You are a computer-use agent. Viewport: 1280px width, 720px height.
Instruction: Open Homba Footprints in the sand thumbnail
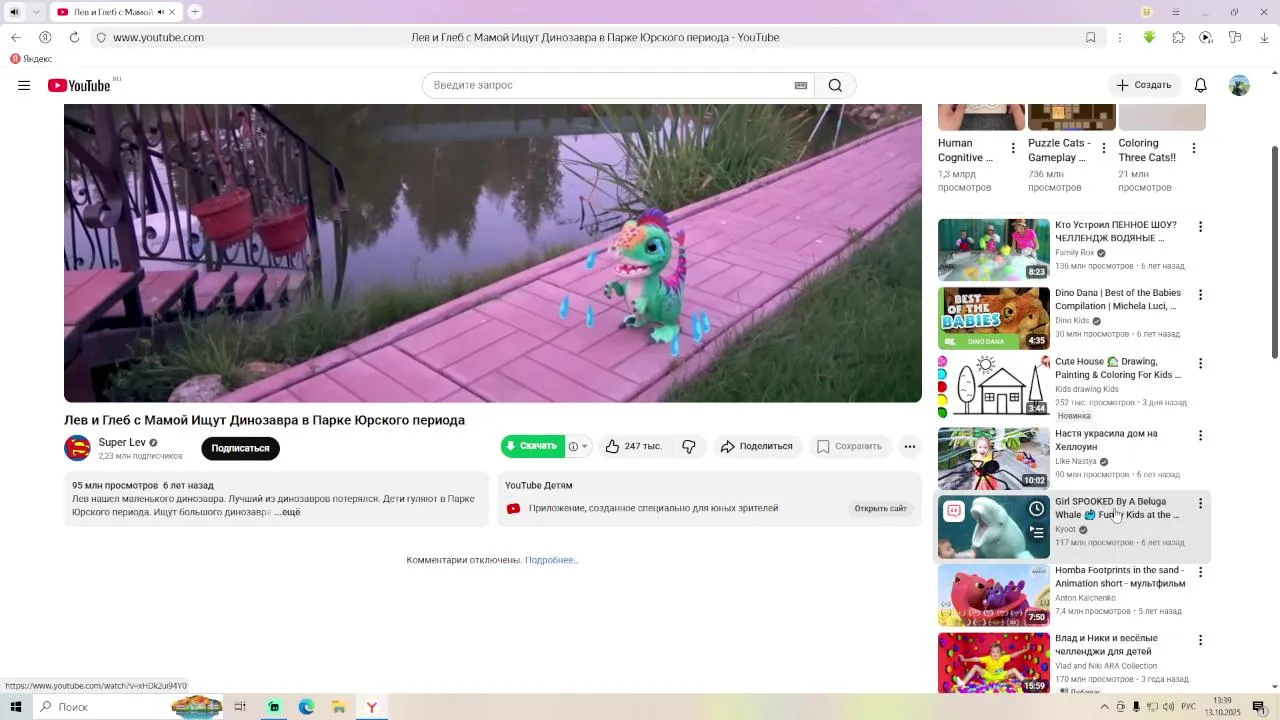click(993, 595)
